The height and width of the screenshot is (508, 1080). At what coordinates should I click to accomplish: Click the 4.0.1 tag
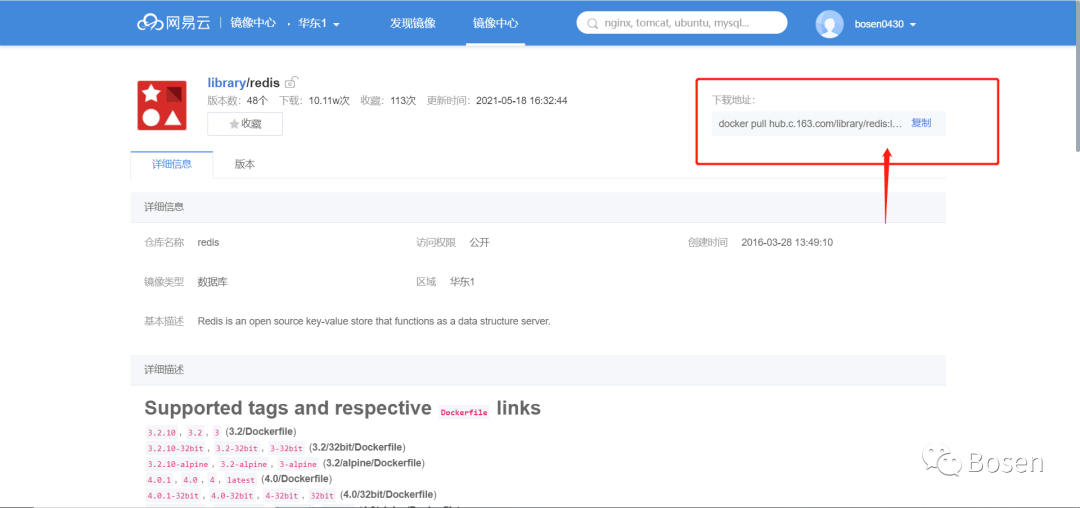(158, 480)
